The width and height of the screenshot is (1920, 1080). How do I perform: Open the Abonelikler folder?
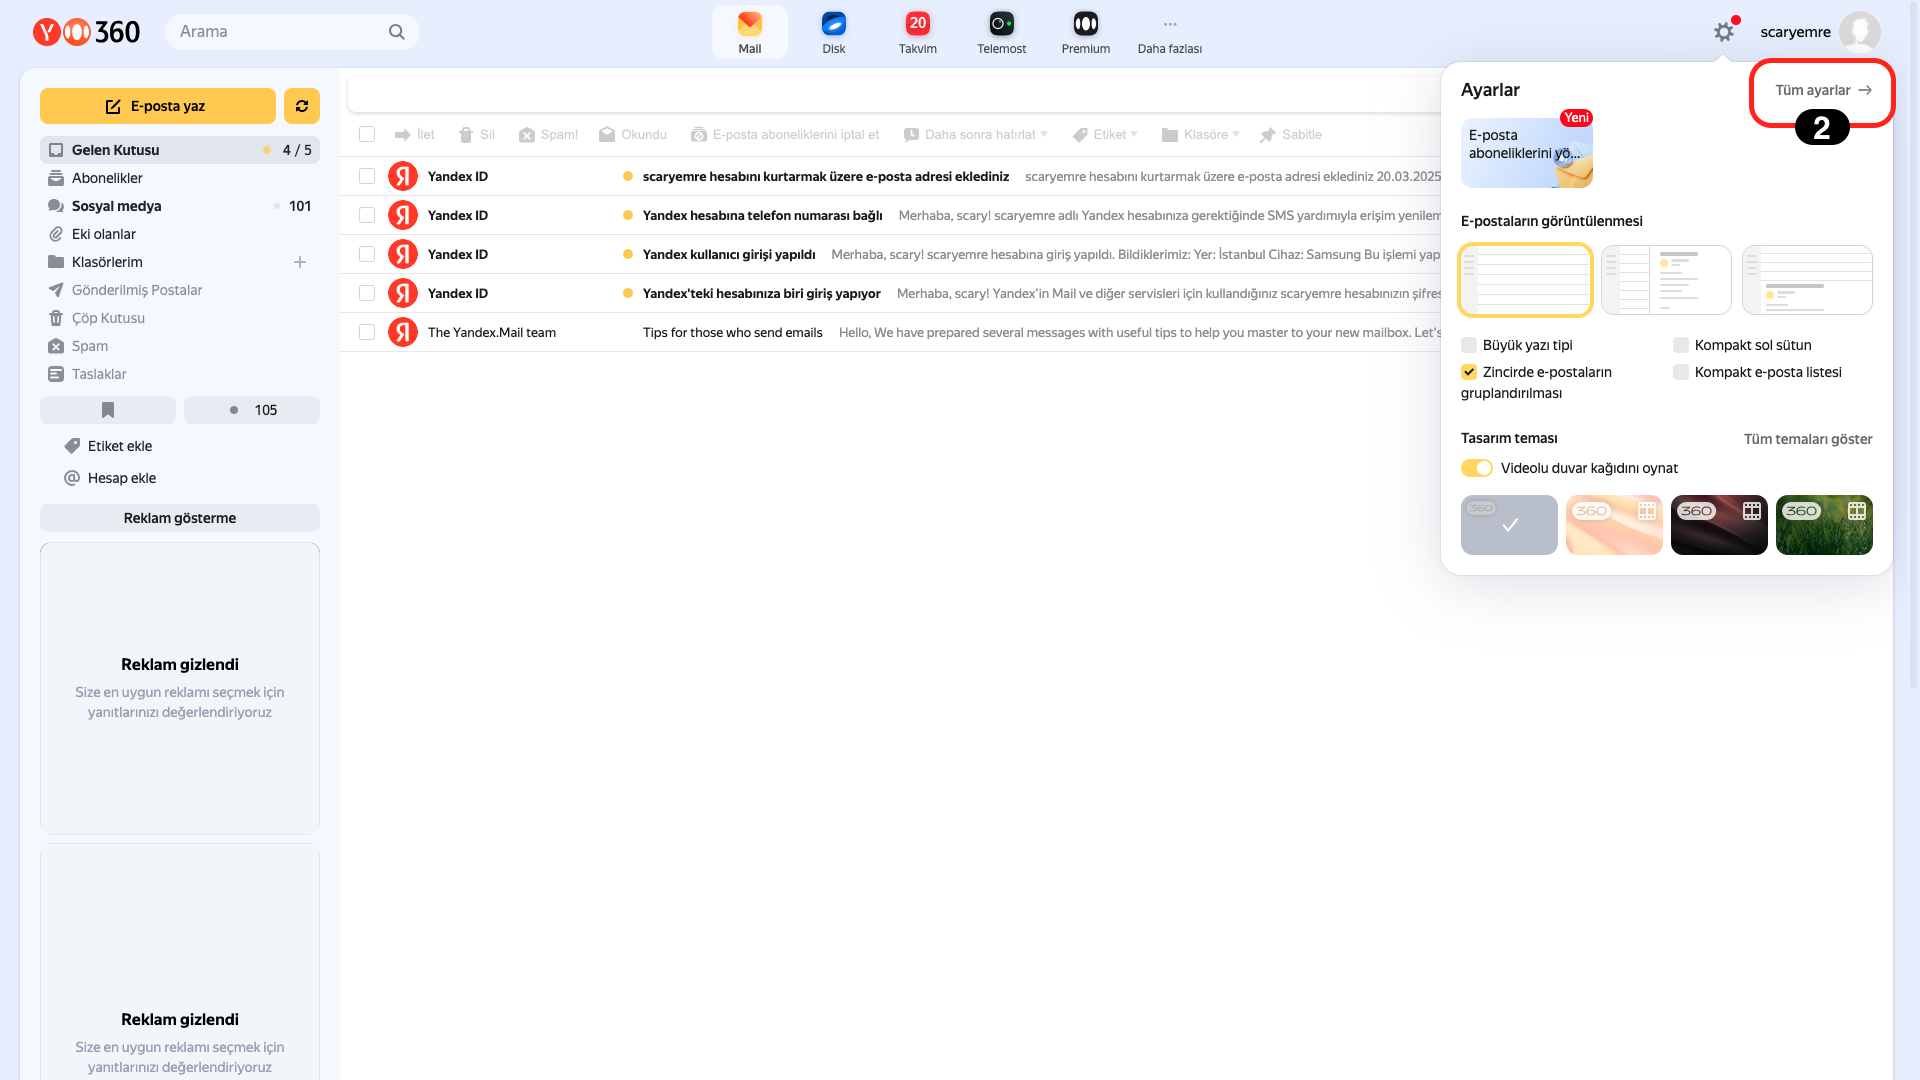pyautogui.click(x=180, y=178)
